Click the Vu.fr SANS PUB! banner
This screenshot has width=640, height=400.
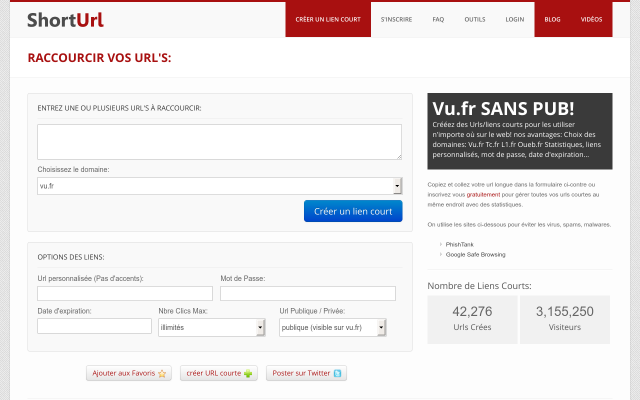[520, 131]
